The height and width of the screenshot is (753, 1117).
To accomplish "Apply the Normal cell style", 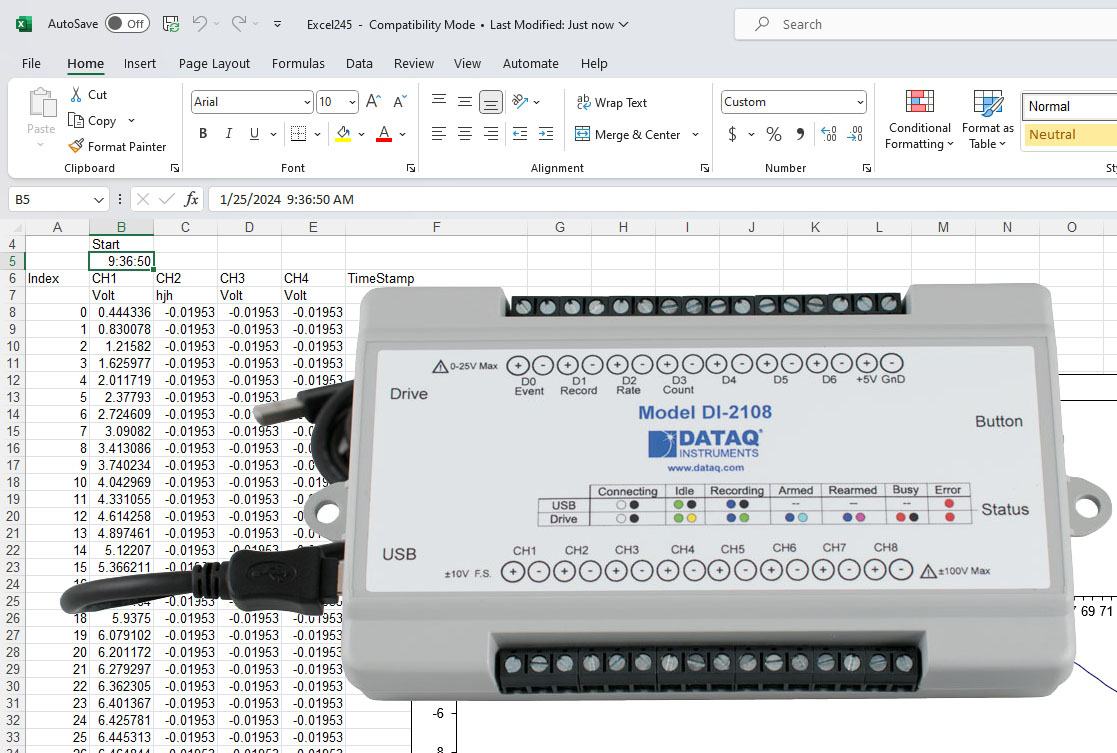I will pos(1069,106).
